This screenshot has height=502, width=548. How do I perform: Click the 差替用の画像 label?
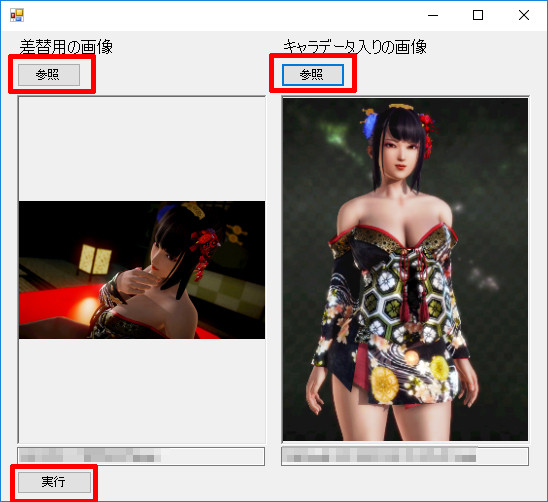coord(66,47)
